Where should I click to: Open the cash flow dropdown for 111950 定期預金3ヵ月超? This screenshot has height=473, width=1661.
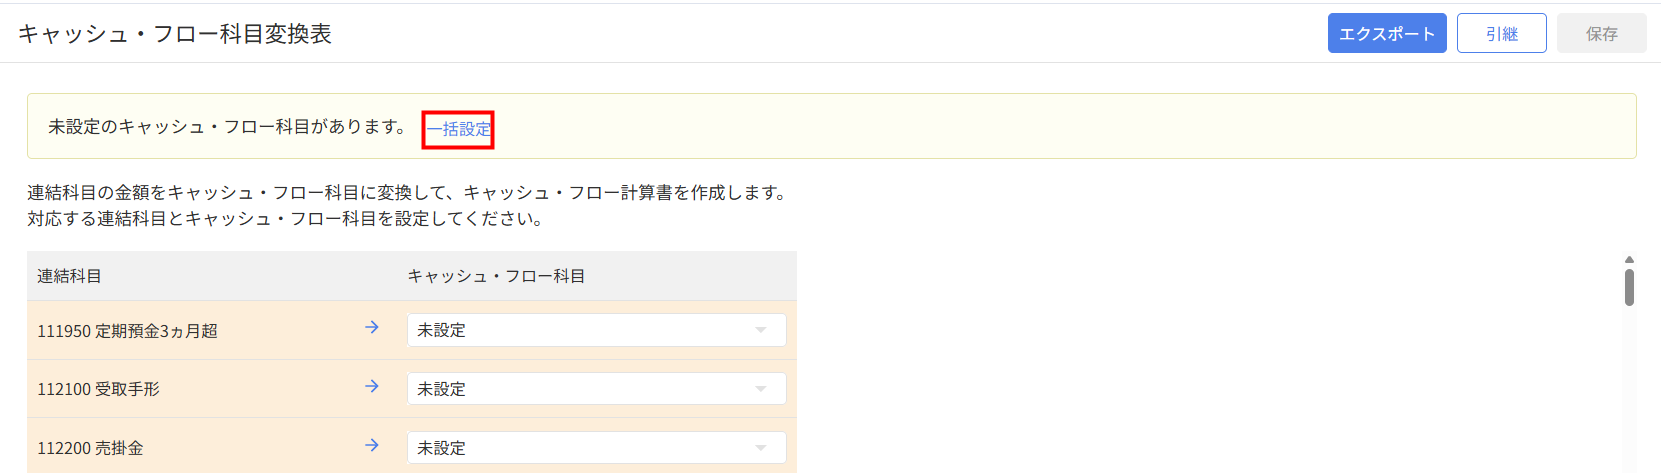tap(596, 330)
